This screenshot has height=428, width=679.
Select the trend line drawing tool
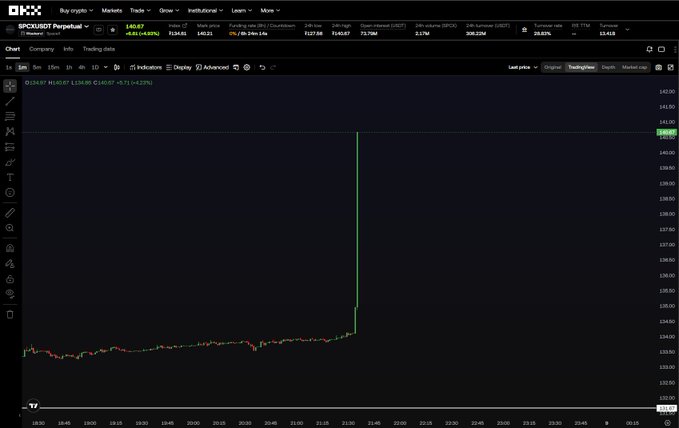10,101
